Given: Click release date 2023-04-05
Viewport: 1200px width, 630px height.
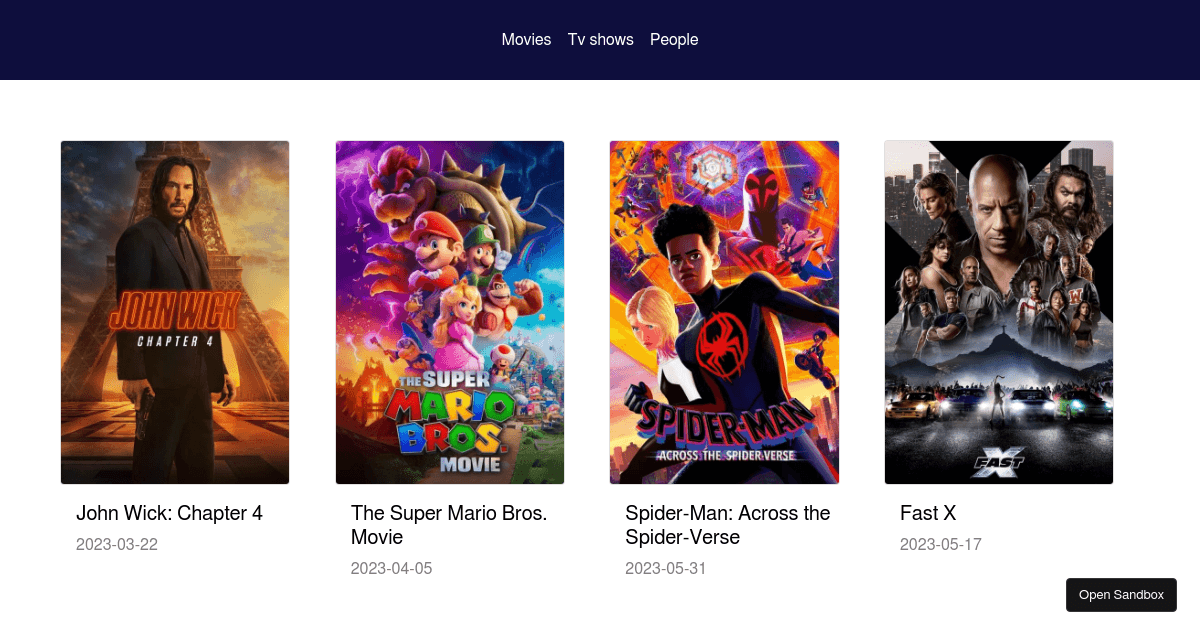Looking at the screenshot, I should click(392, 569).
